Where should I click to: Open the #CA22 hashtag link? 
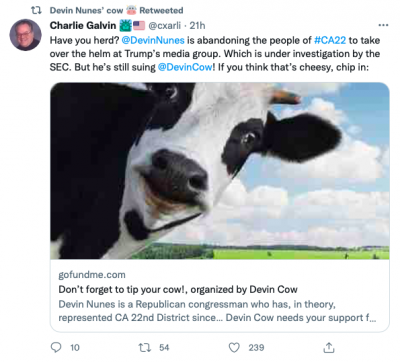pyautogui.click(x=330, y=40)
